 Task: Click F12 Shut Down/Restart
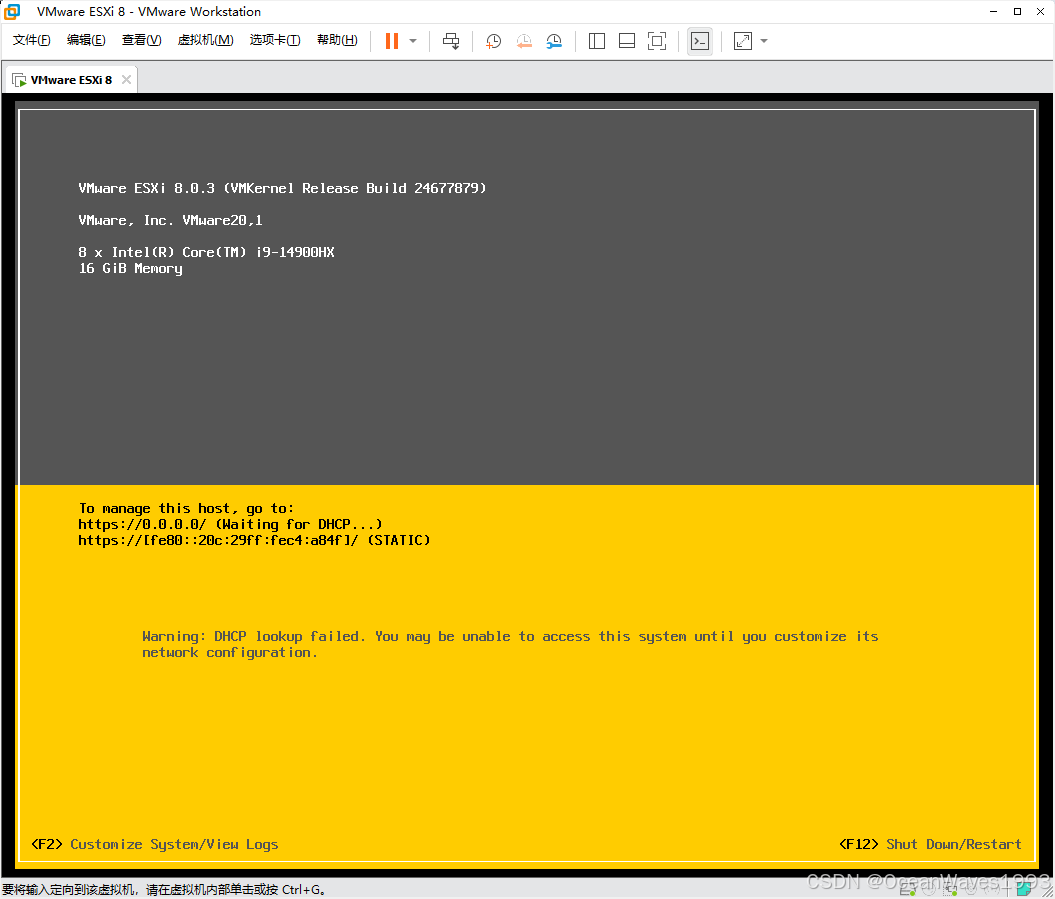(x=930, y=844)
